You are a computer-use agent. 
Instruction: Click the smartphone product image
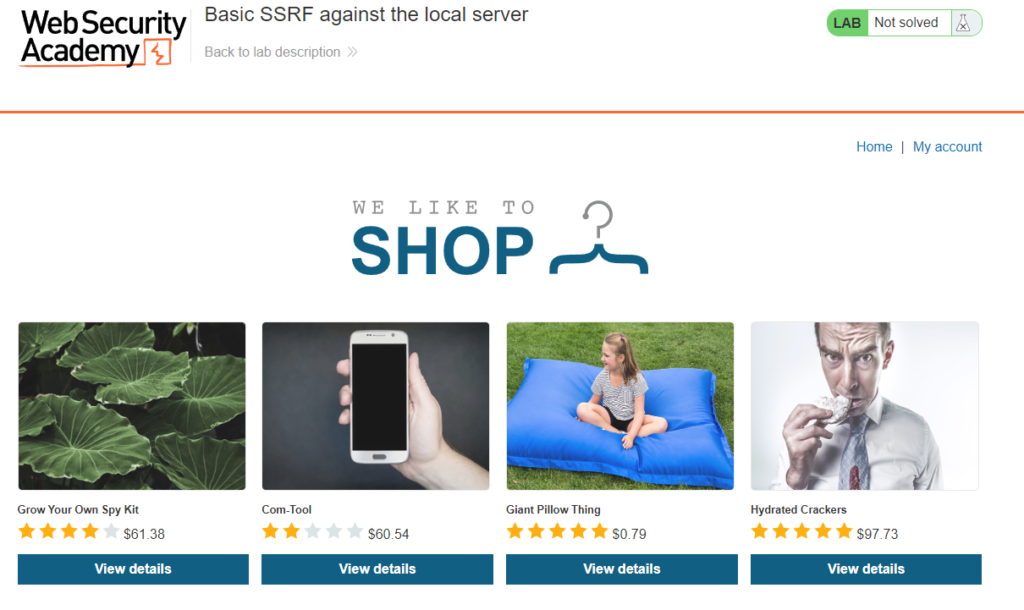(376, 406)
